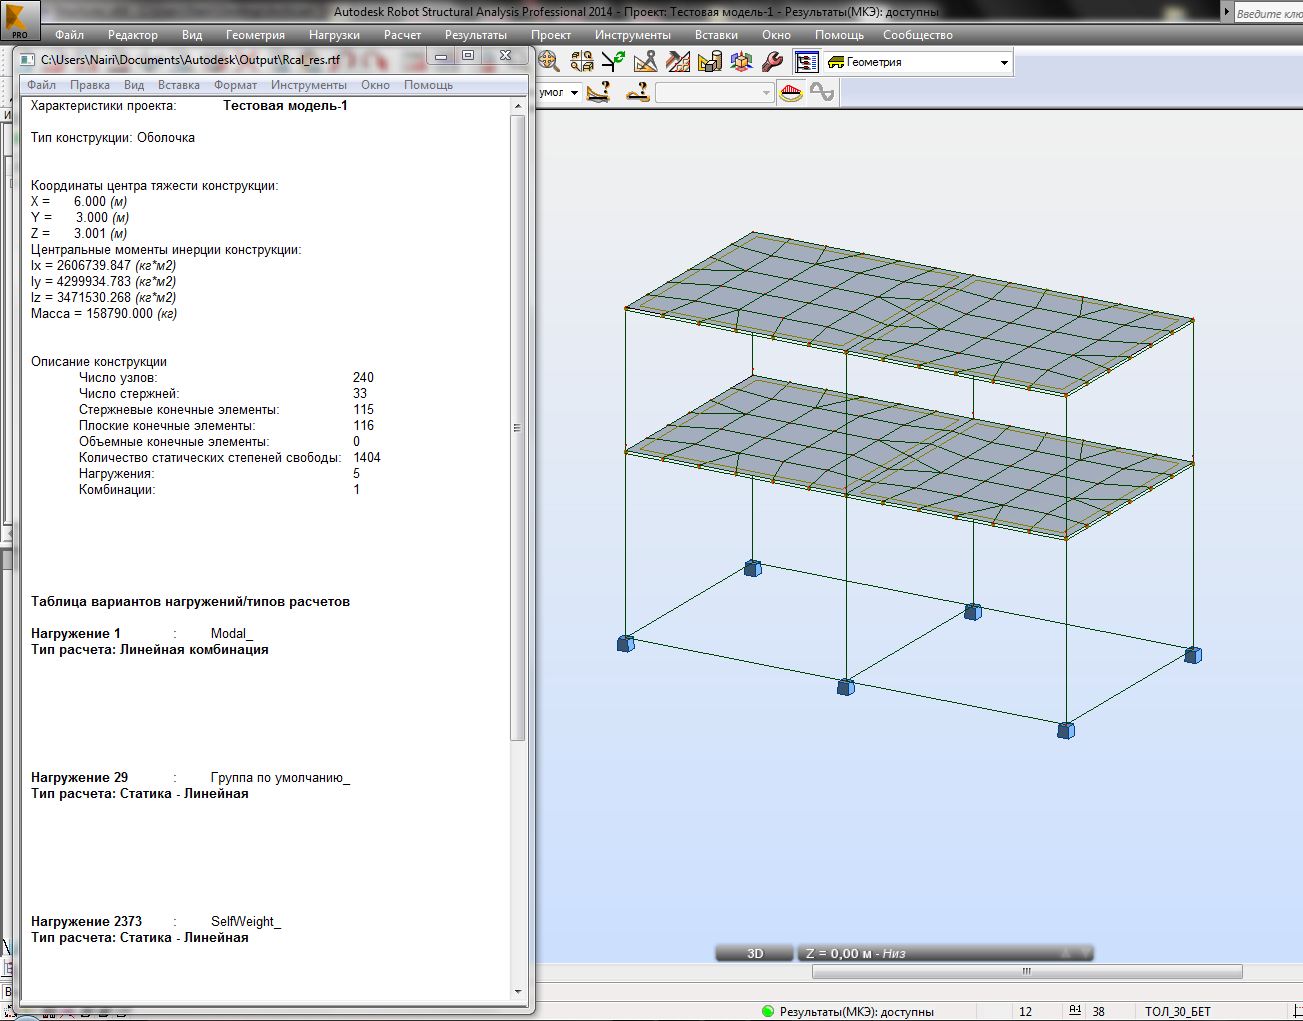Open the red wrench settings icon
This screenshot has height=1021, width=1303.
coord(772,62)
